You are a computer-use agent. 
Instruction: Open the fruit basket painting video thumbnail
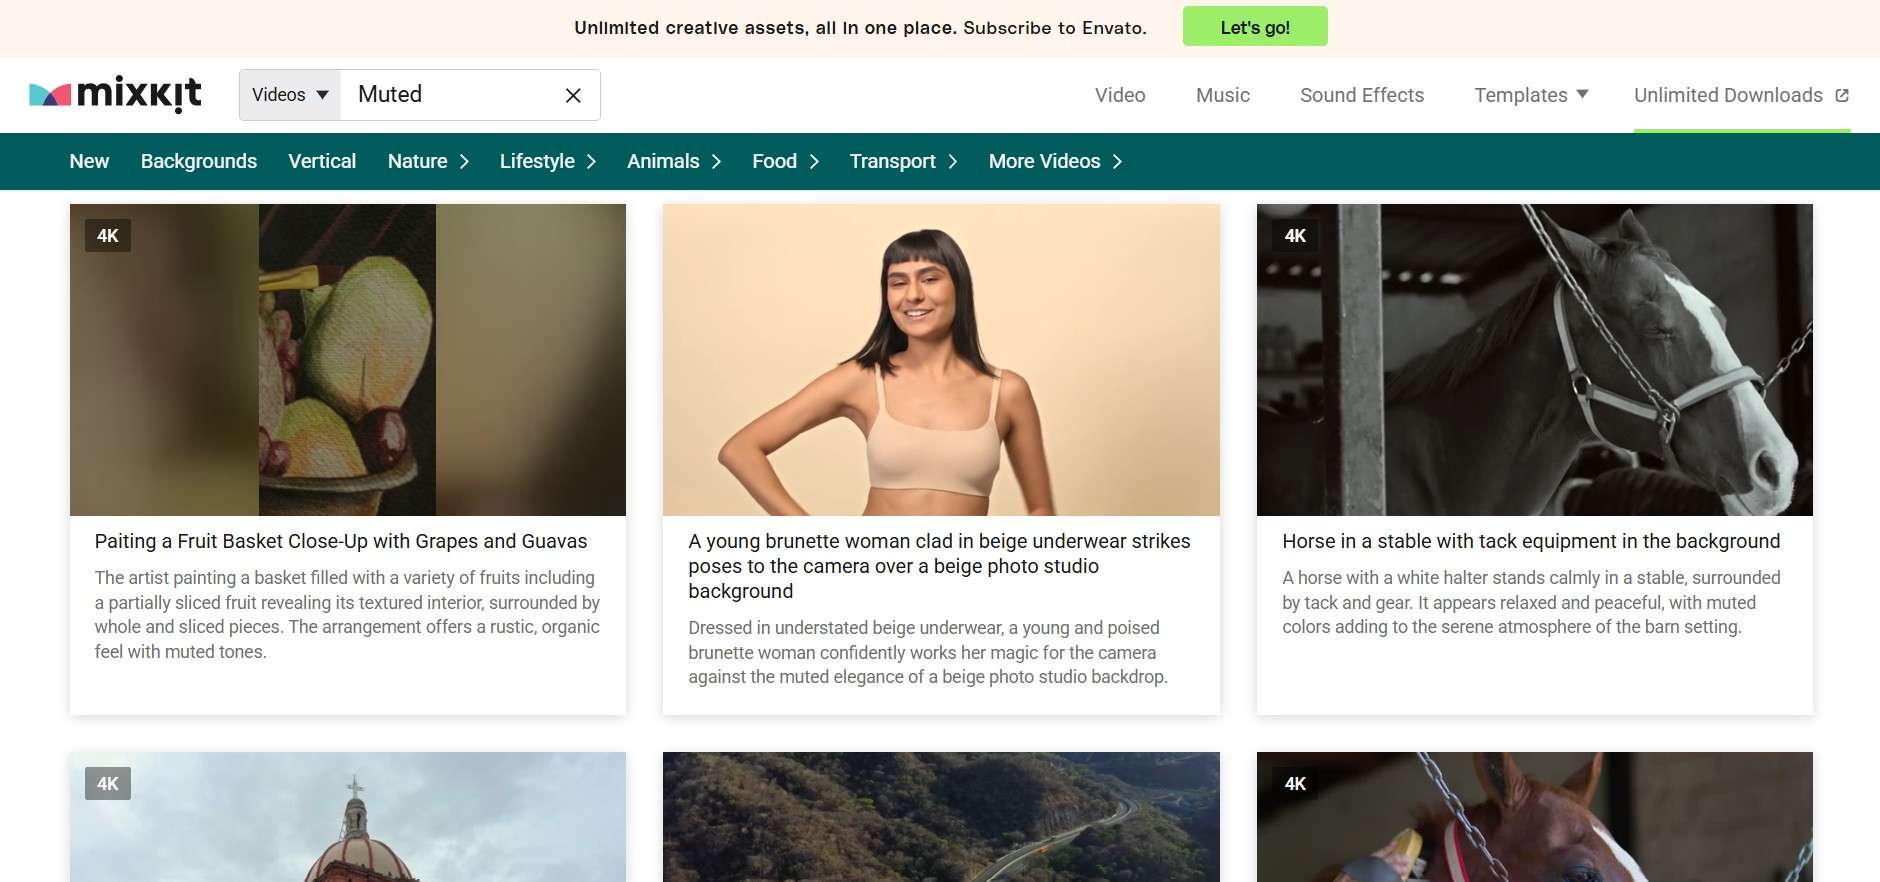[348, 360]
